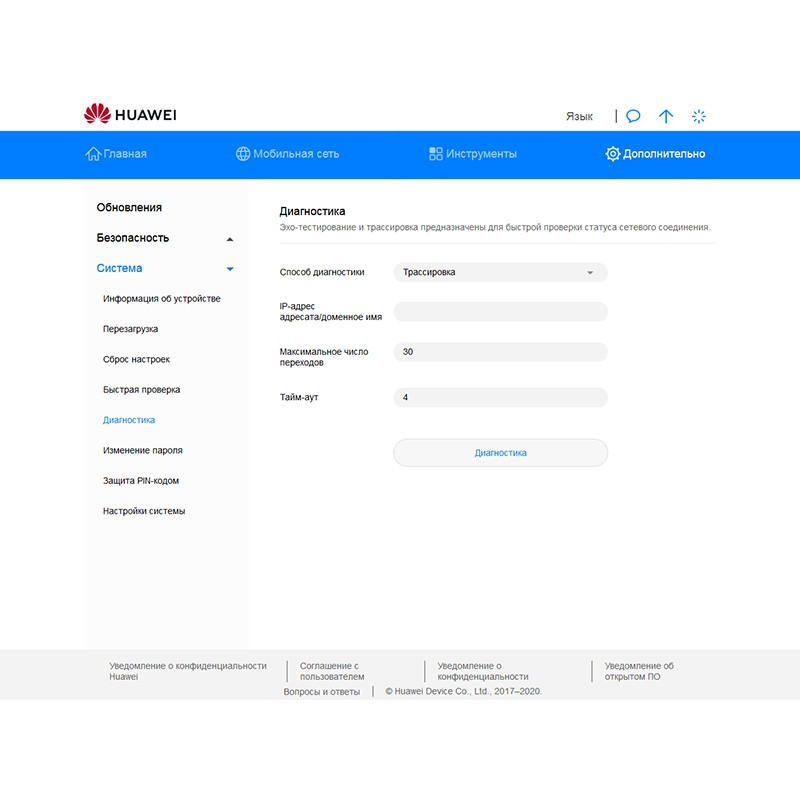Open the Вопросы и ответы footer link
This screenshot has width=800, height=800.
click(321, 691)
